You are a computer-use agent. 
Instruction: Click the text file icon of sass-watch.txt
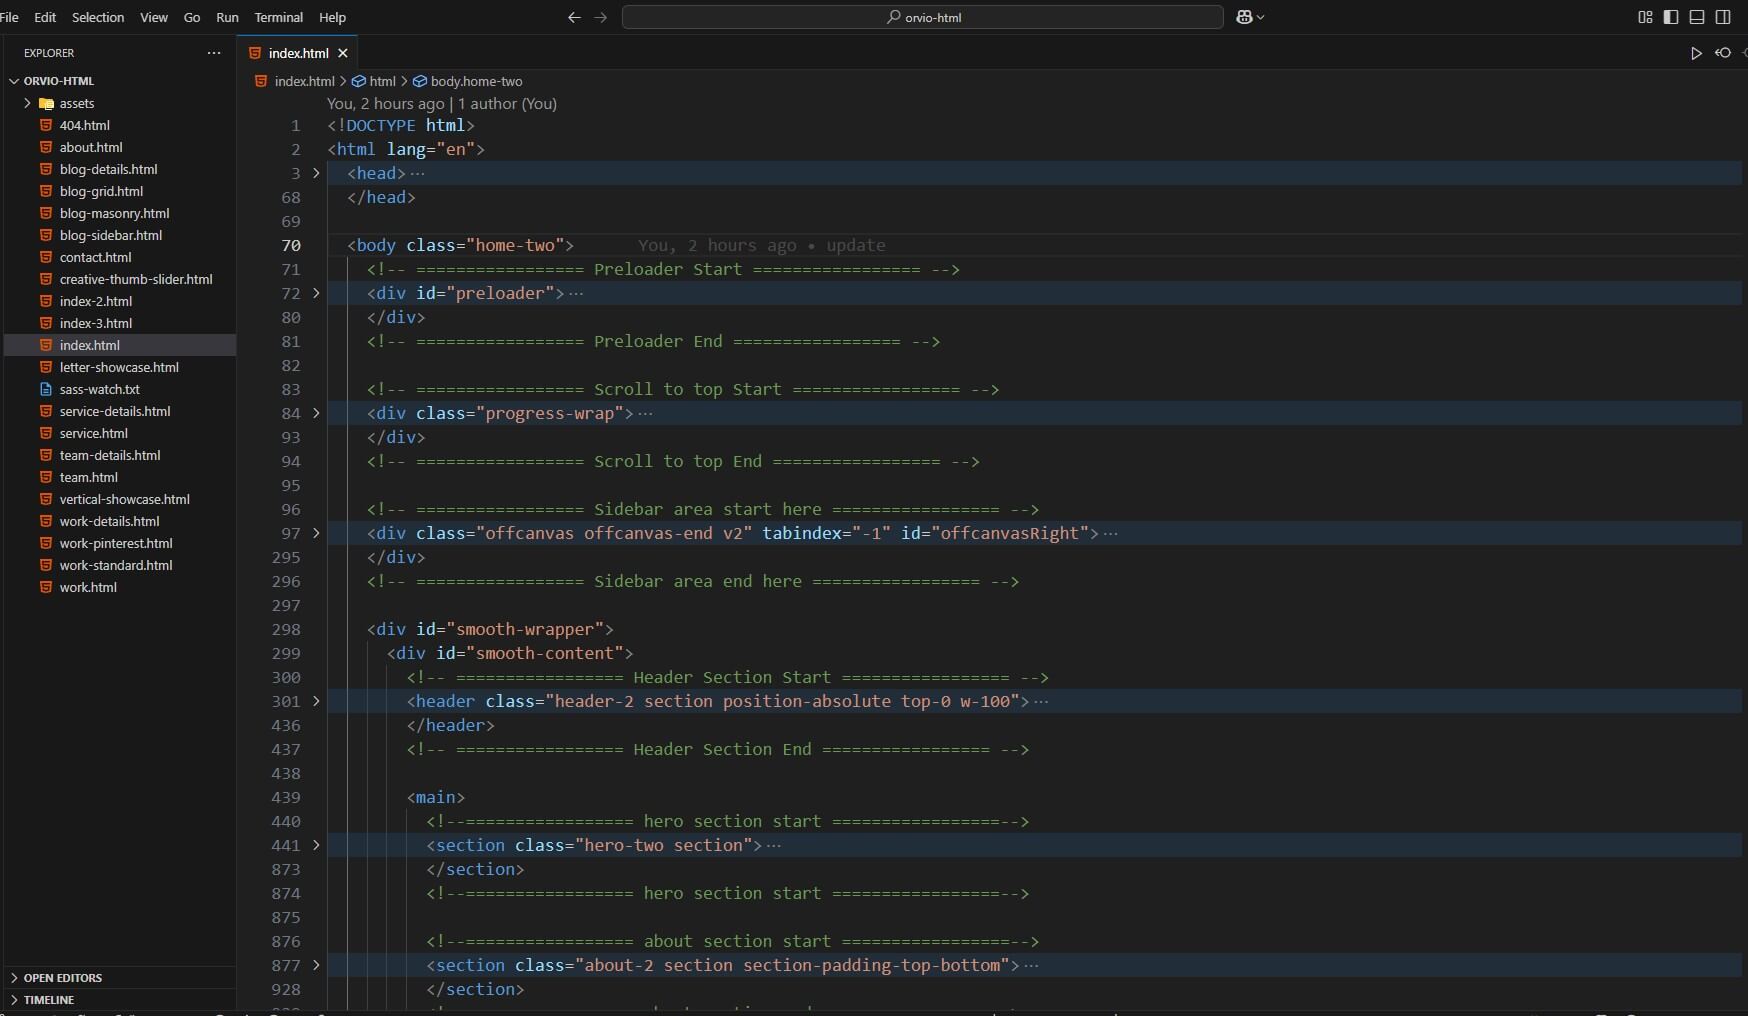[x=46, y=389]
